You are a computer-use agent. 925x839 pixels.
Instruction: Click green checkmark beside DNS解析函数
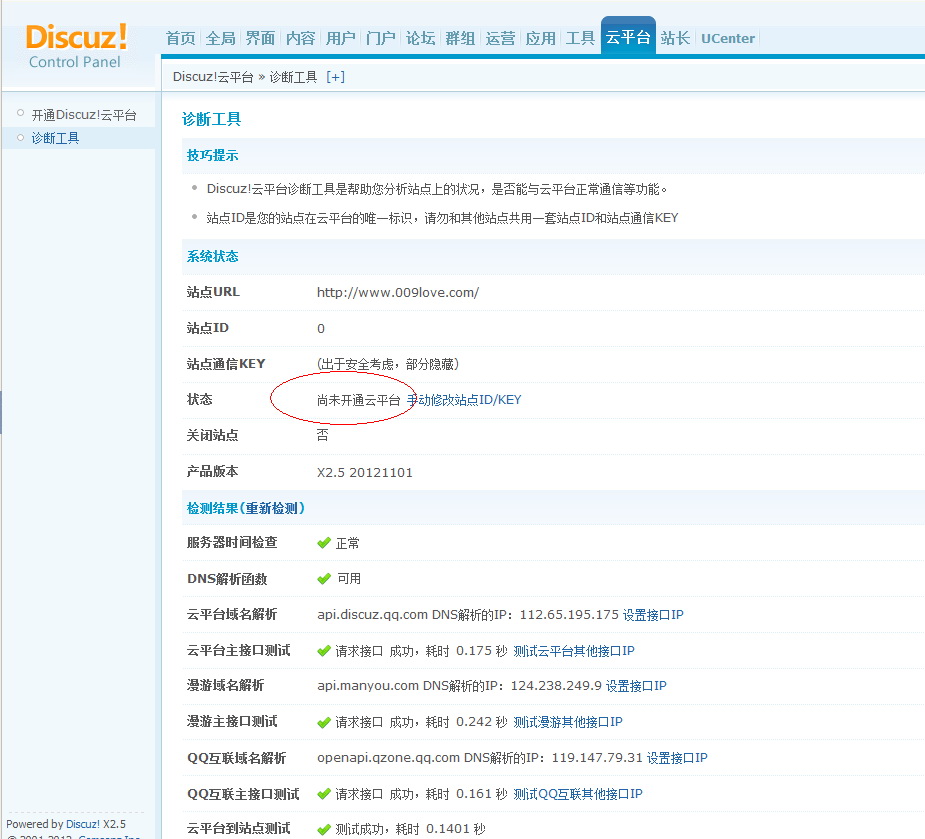pyautogui.click(x=324, y=579)
